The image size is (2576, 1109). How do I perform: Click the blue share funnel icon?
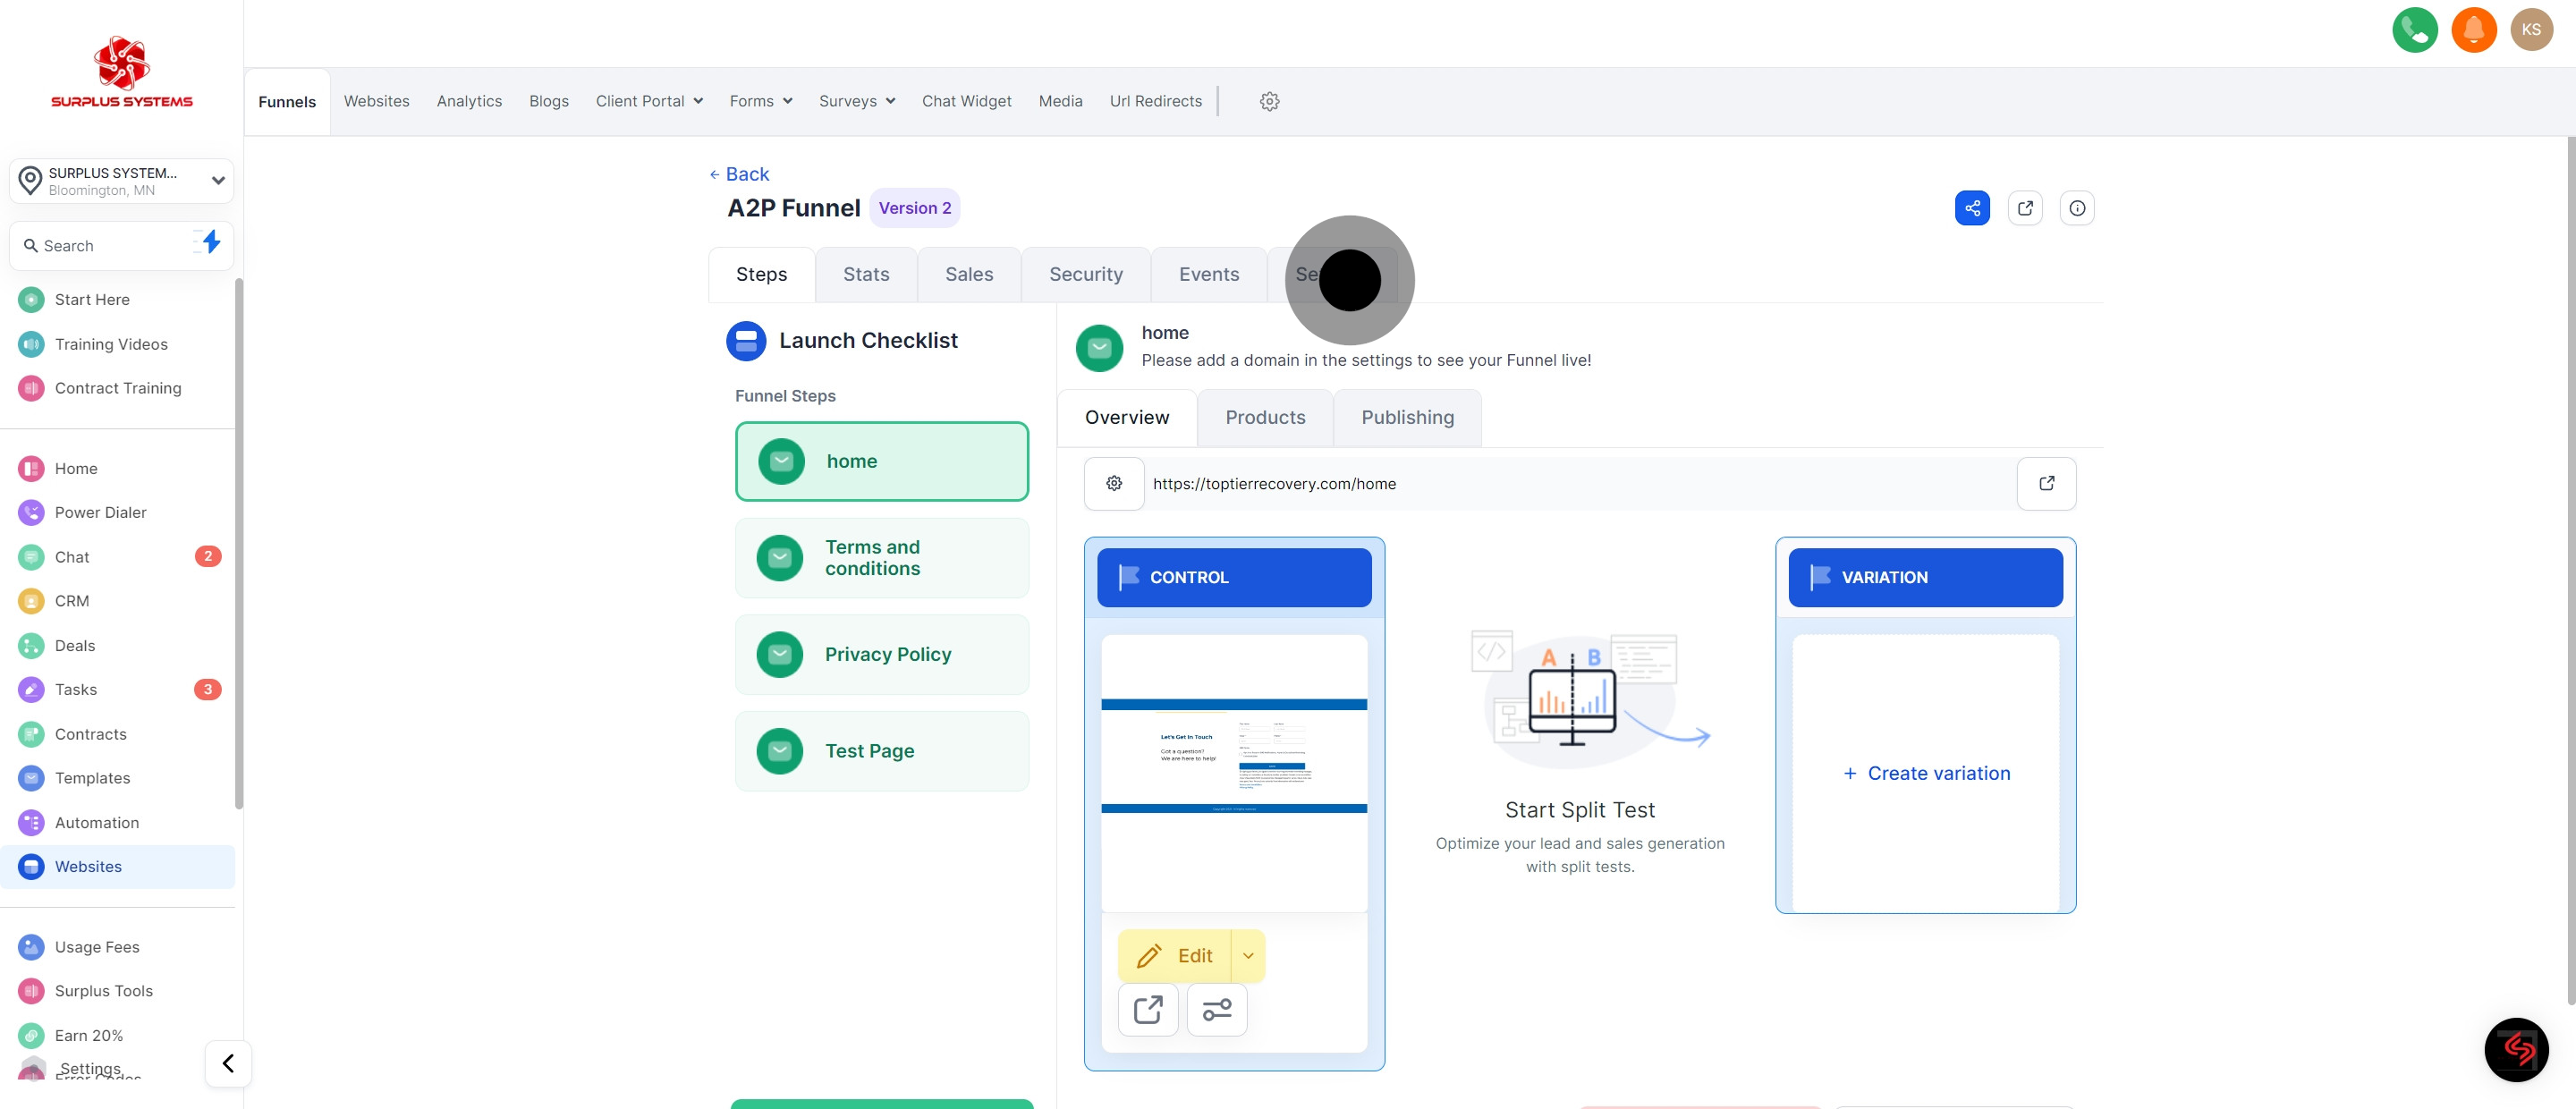point(1972,208)
